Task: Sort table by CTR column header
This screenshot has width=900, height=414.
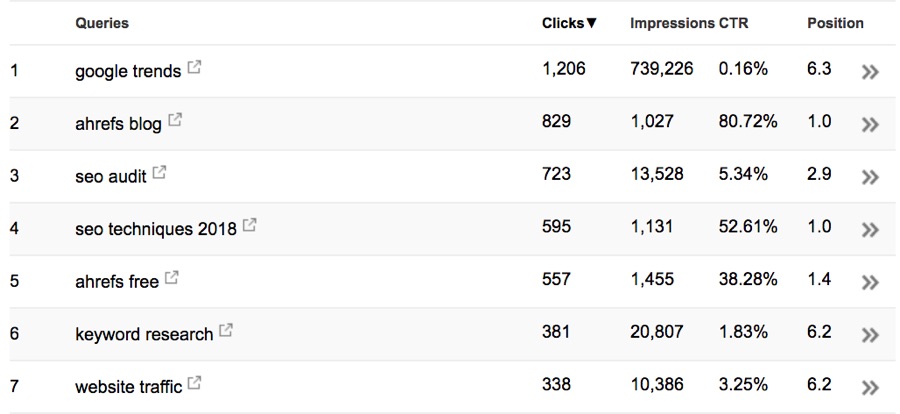Action: point(734,24)
